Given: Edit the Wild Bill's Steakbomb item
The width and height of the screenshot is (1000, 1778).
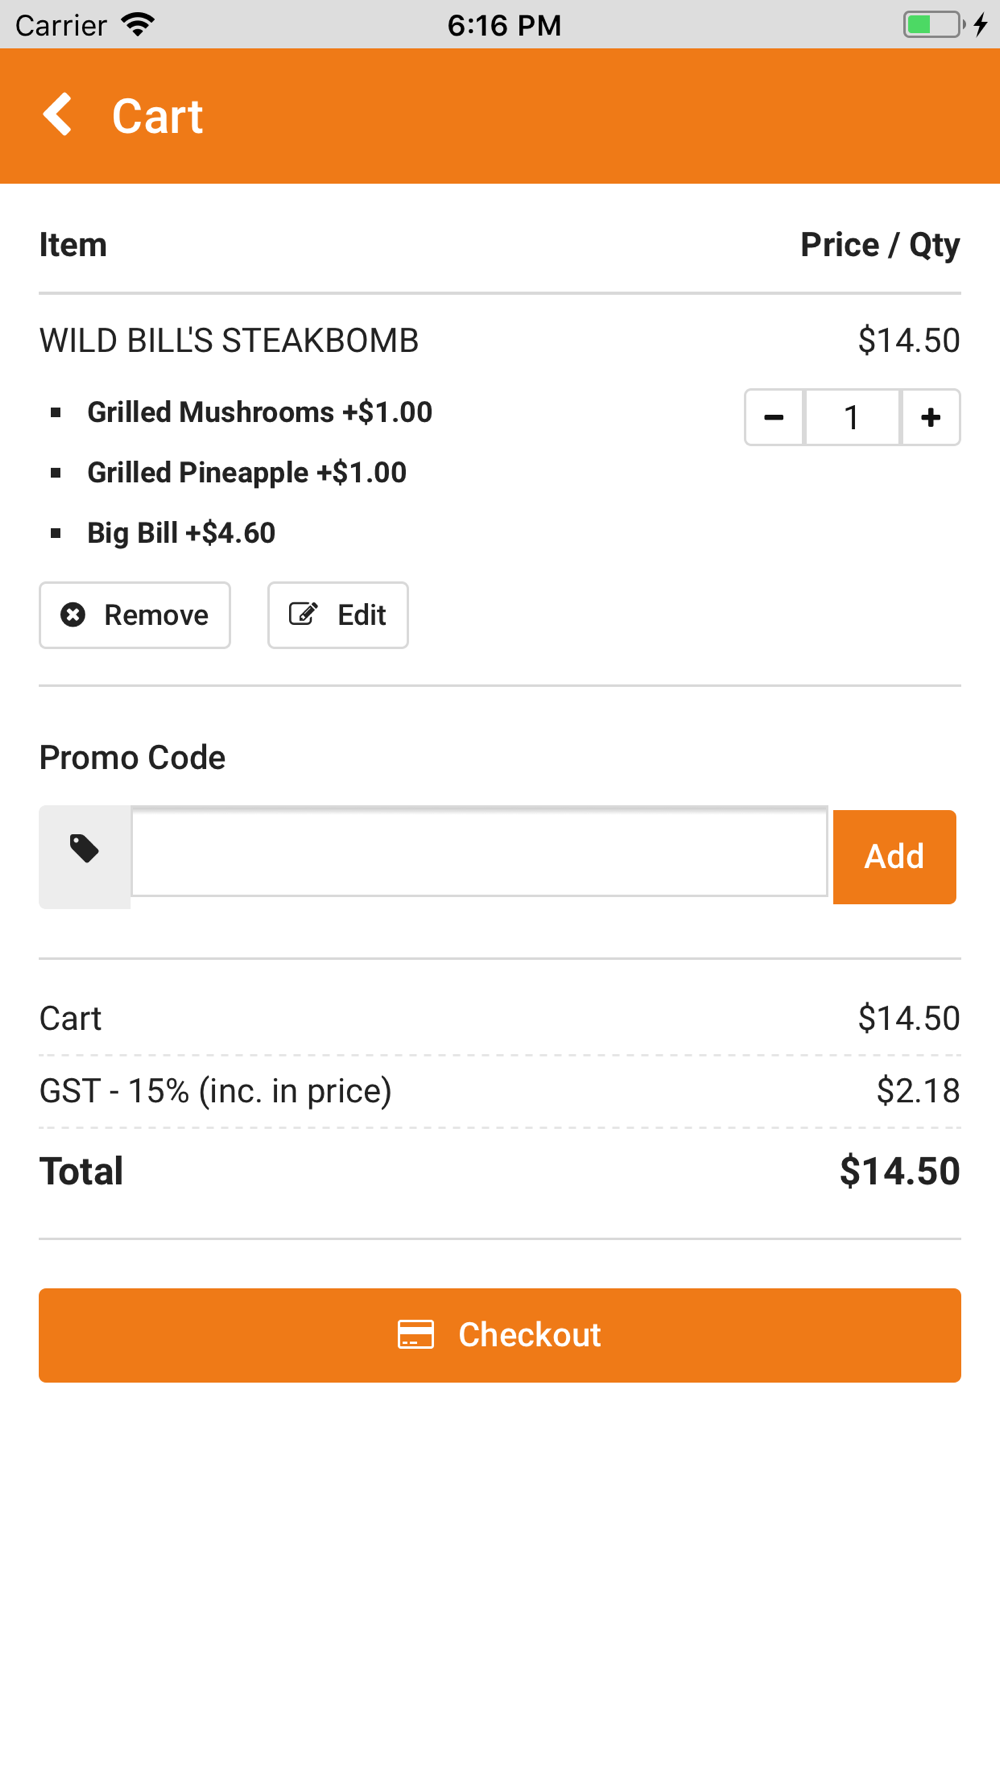Looking at the screenshot, I should click(338, 615).
